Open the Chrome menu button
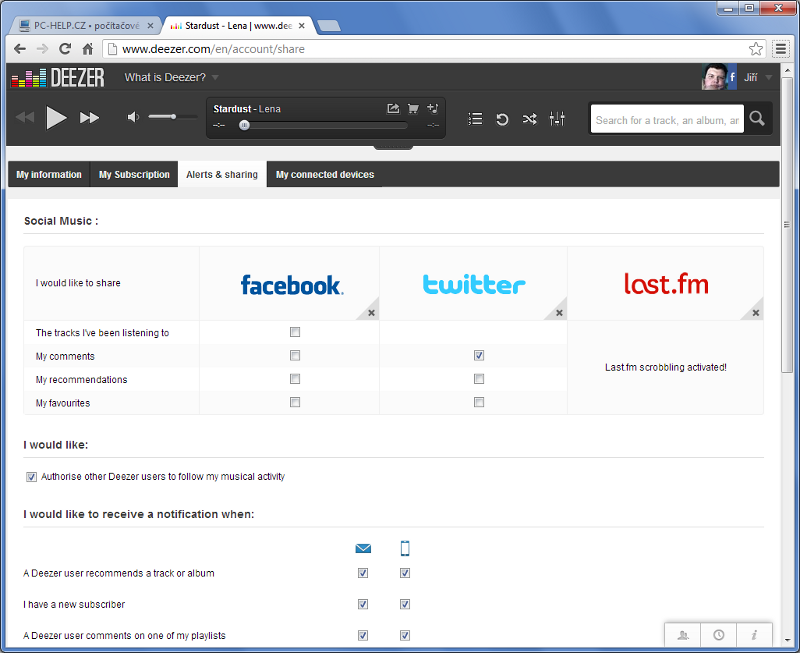Screen dimensions: 800x653 780,48
